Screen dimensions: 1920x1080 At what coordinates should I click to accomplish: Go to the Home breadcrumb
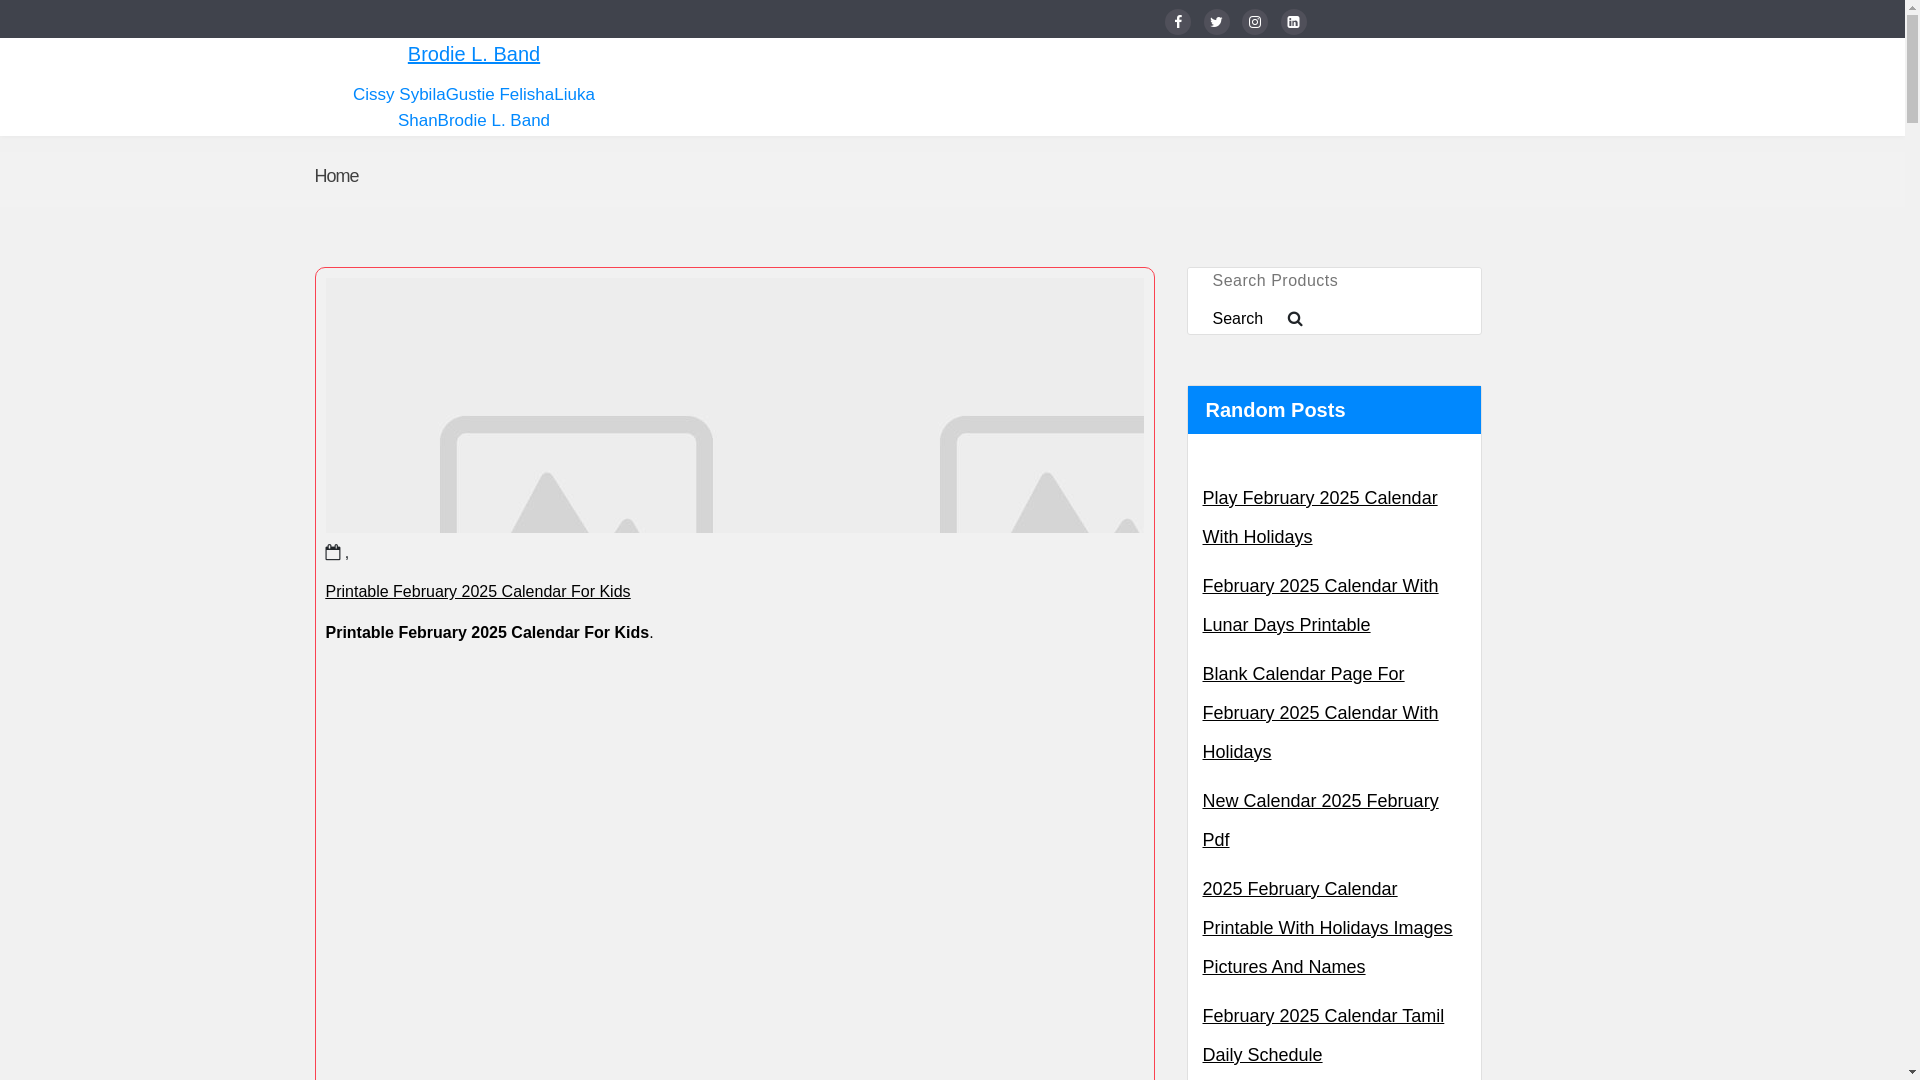click(x=336, y=176)
